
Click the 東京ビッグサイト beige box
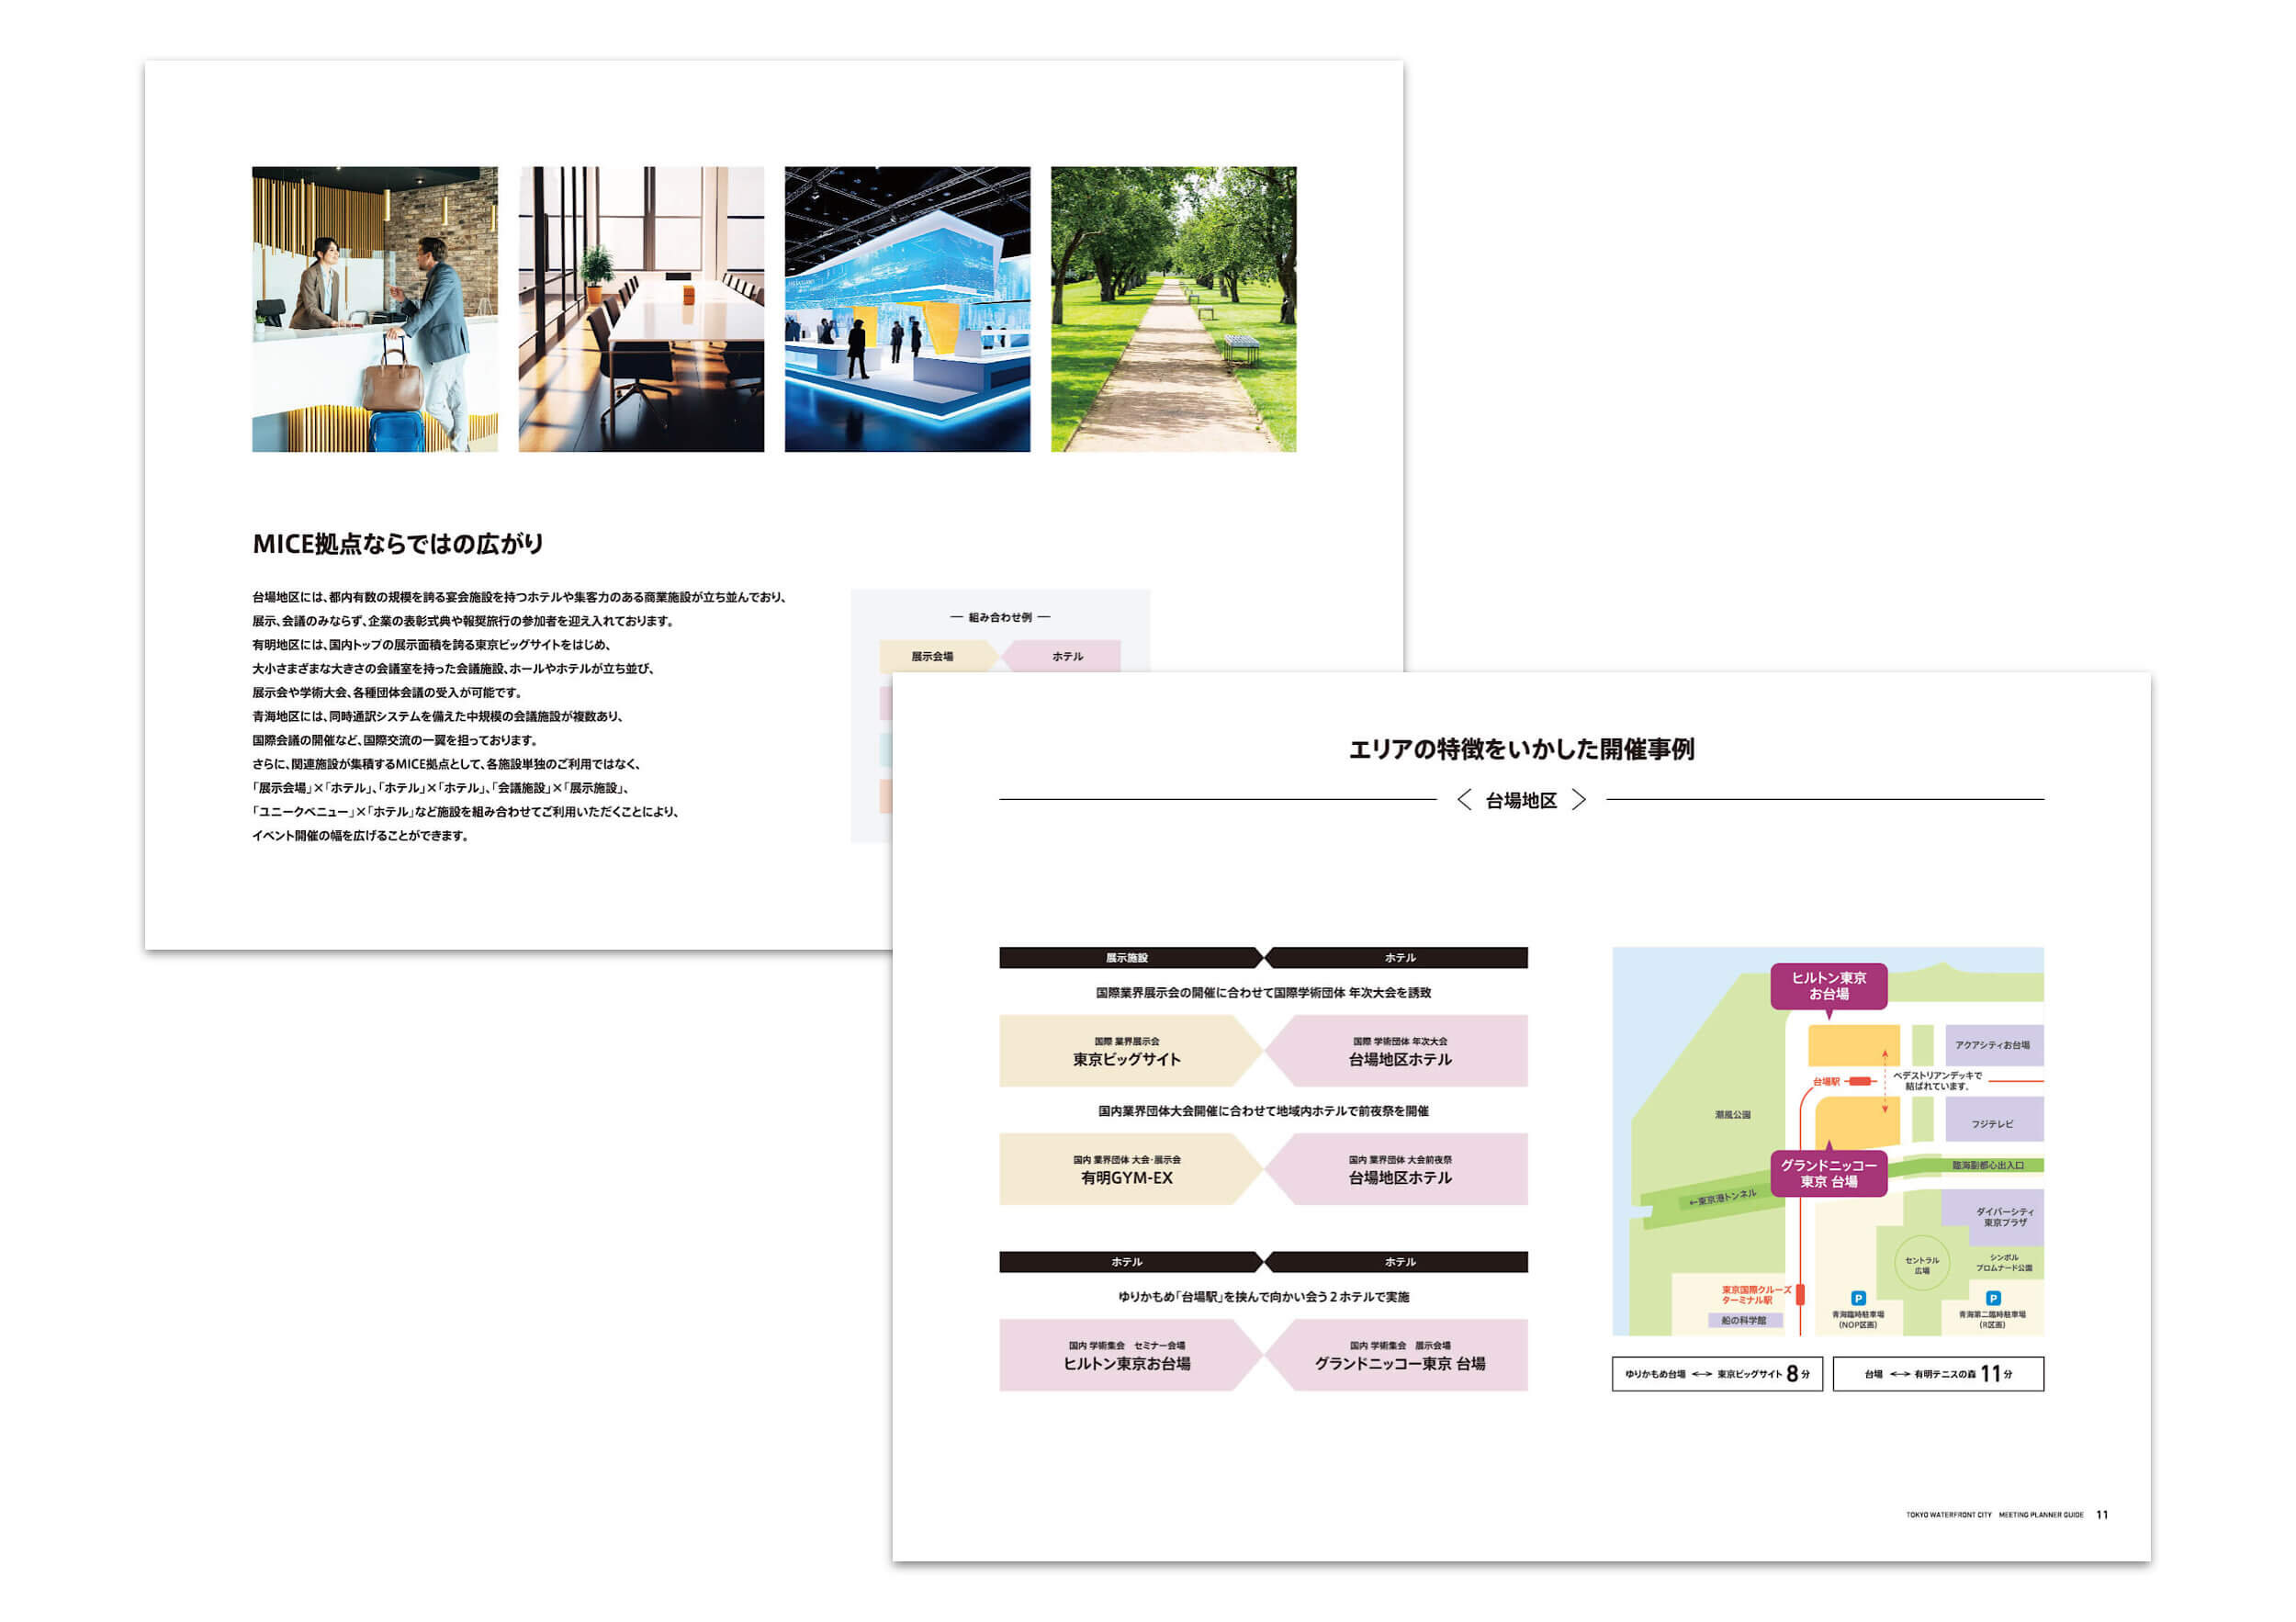pyautogui.click(x=1130, y=1051)
